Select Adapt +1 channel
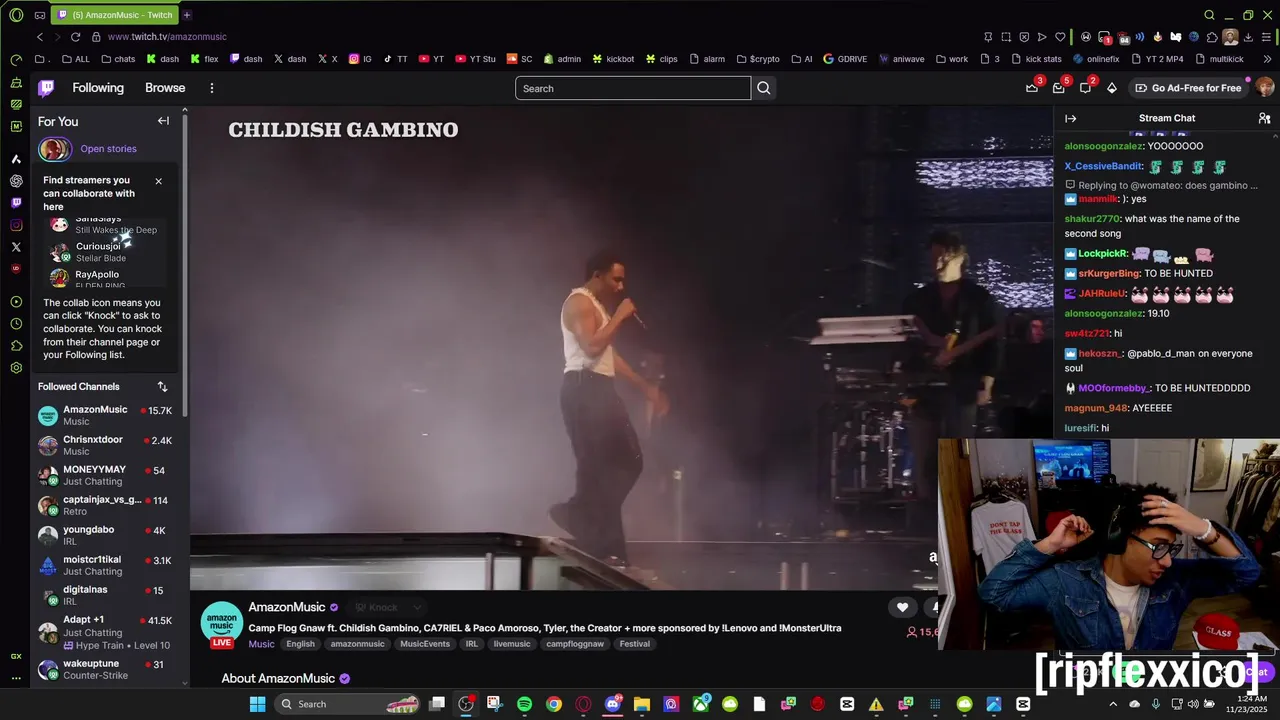 point(108,632)
